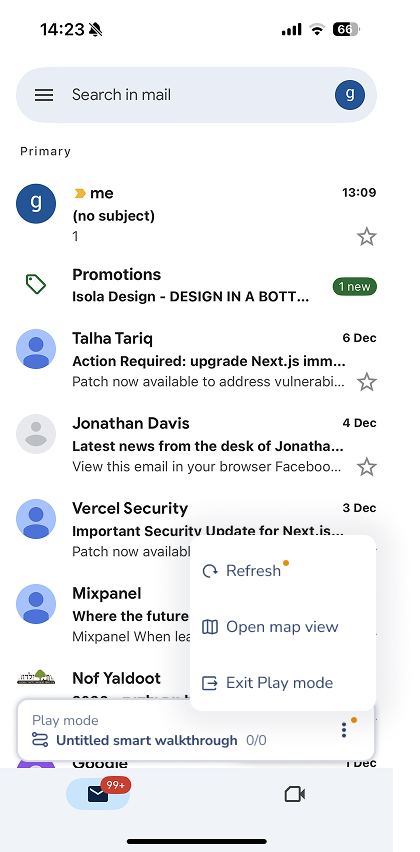The height and width of the screenshot is (852, 420).
Task: Star the Talha Tariq email
Action: click(x=367, y=383)
